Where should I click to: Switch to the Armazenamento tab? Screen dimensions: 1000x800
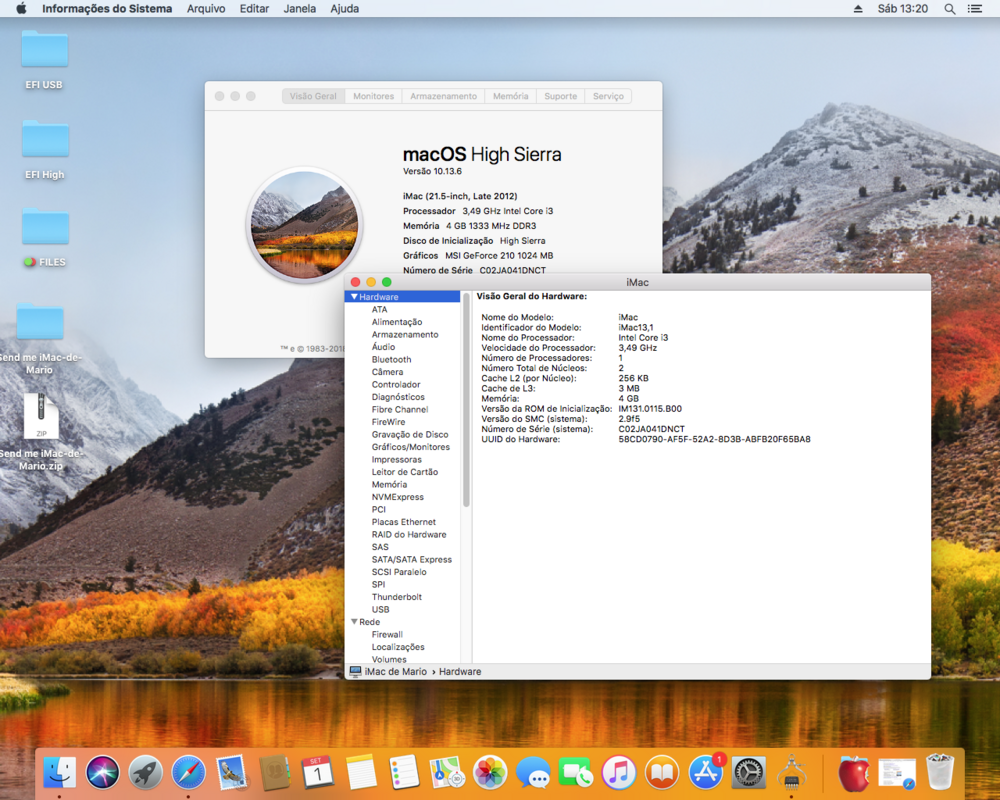443,96
